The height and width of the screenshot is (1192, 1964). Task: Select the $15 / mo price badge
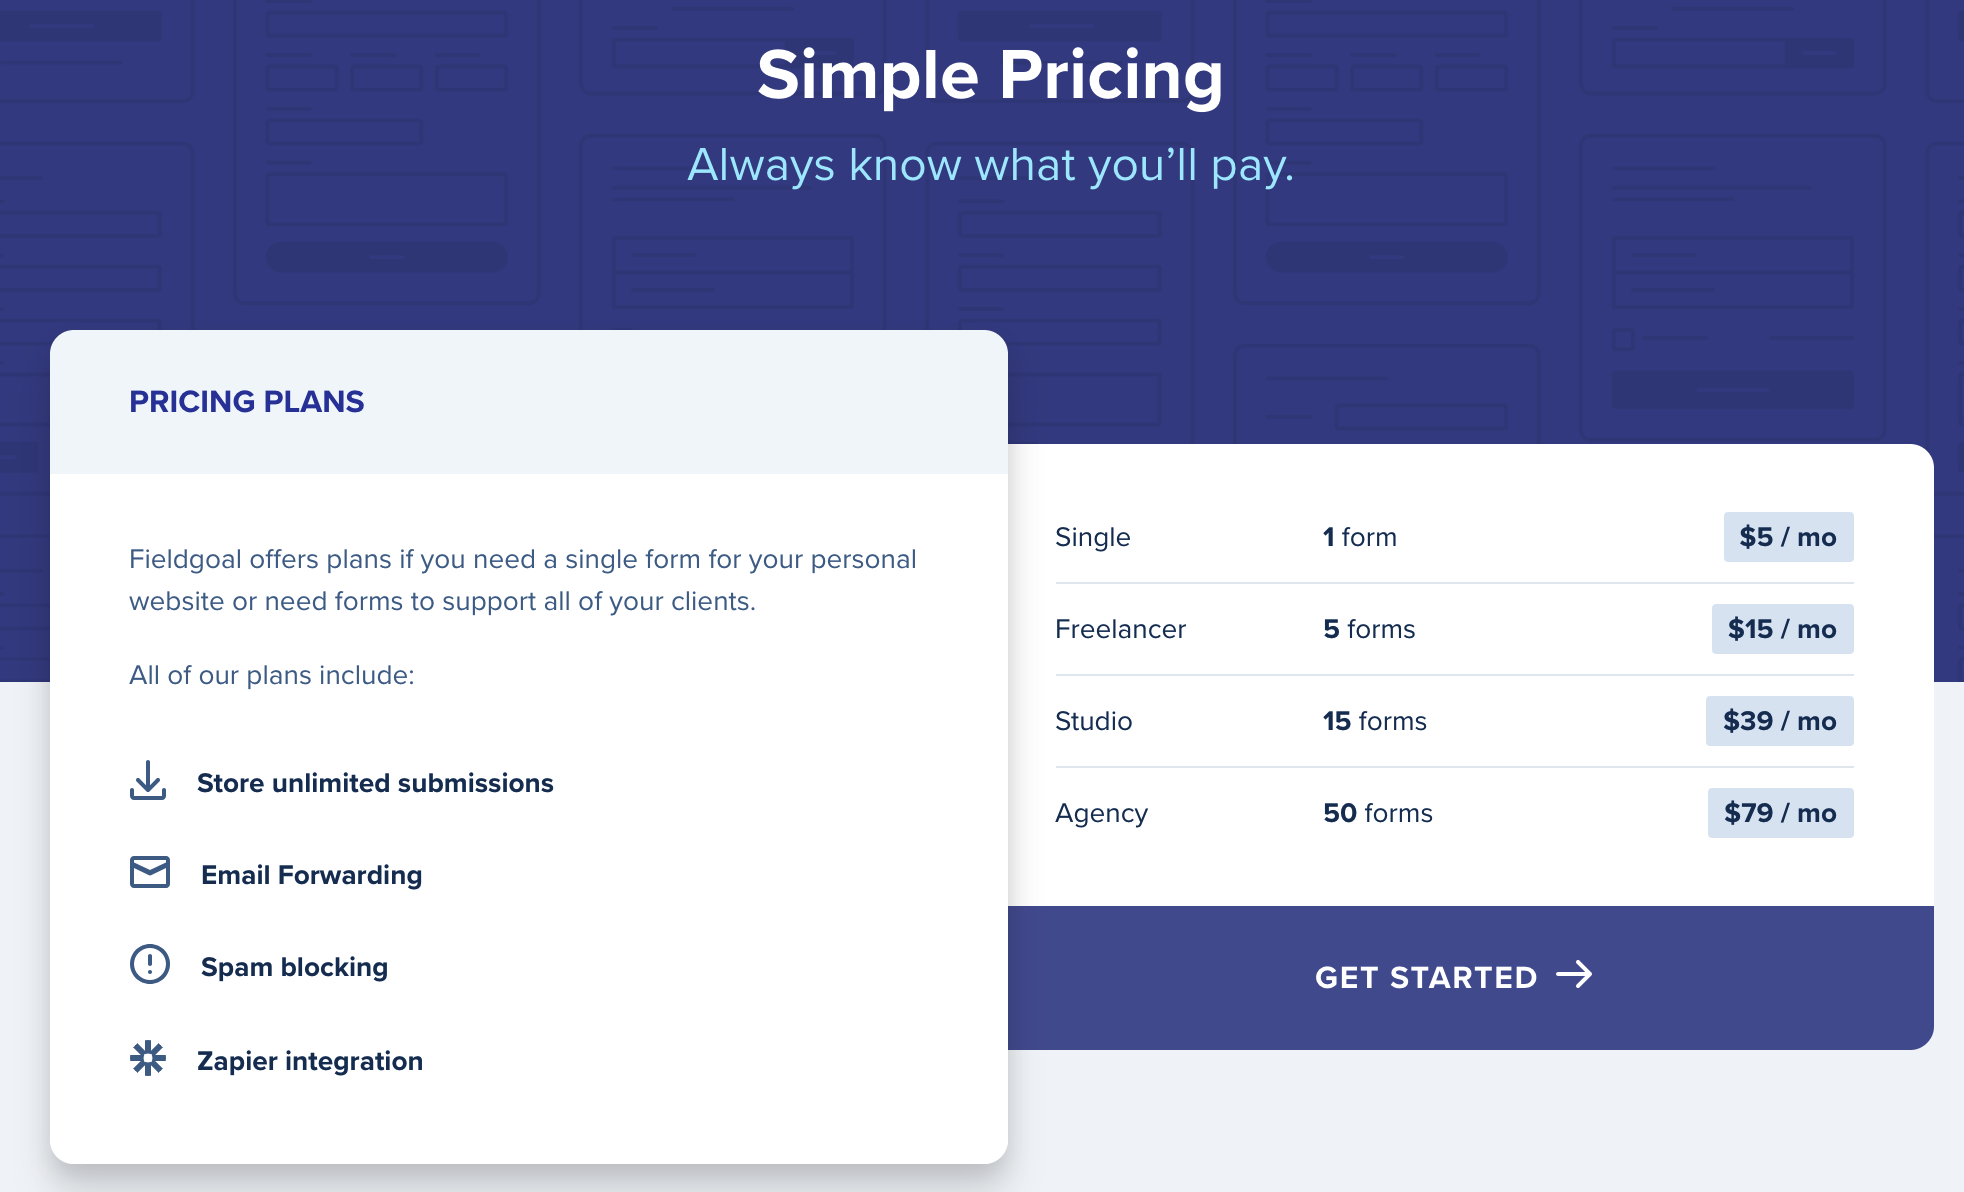point(1782,629)
